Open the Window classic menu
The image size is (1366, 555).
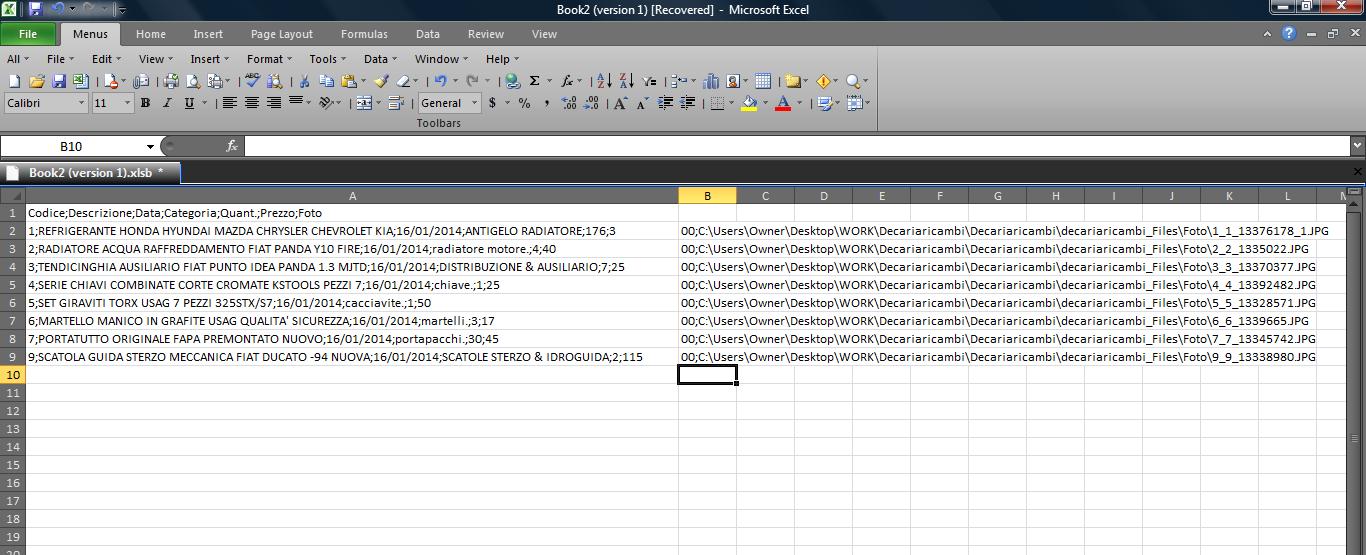tap(441, 59)
